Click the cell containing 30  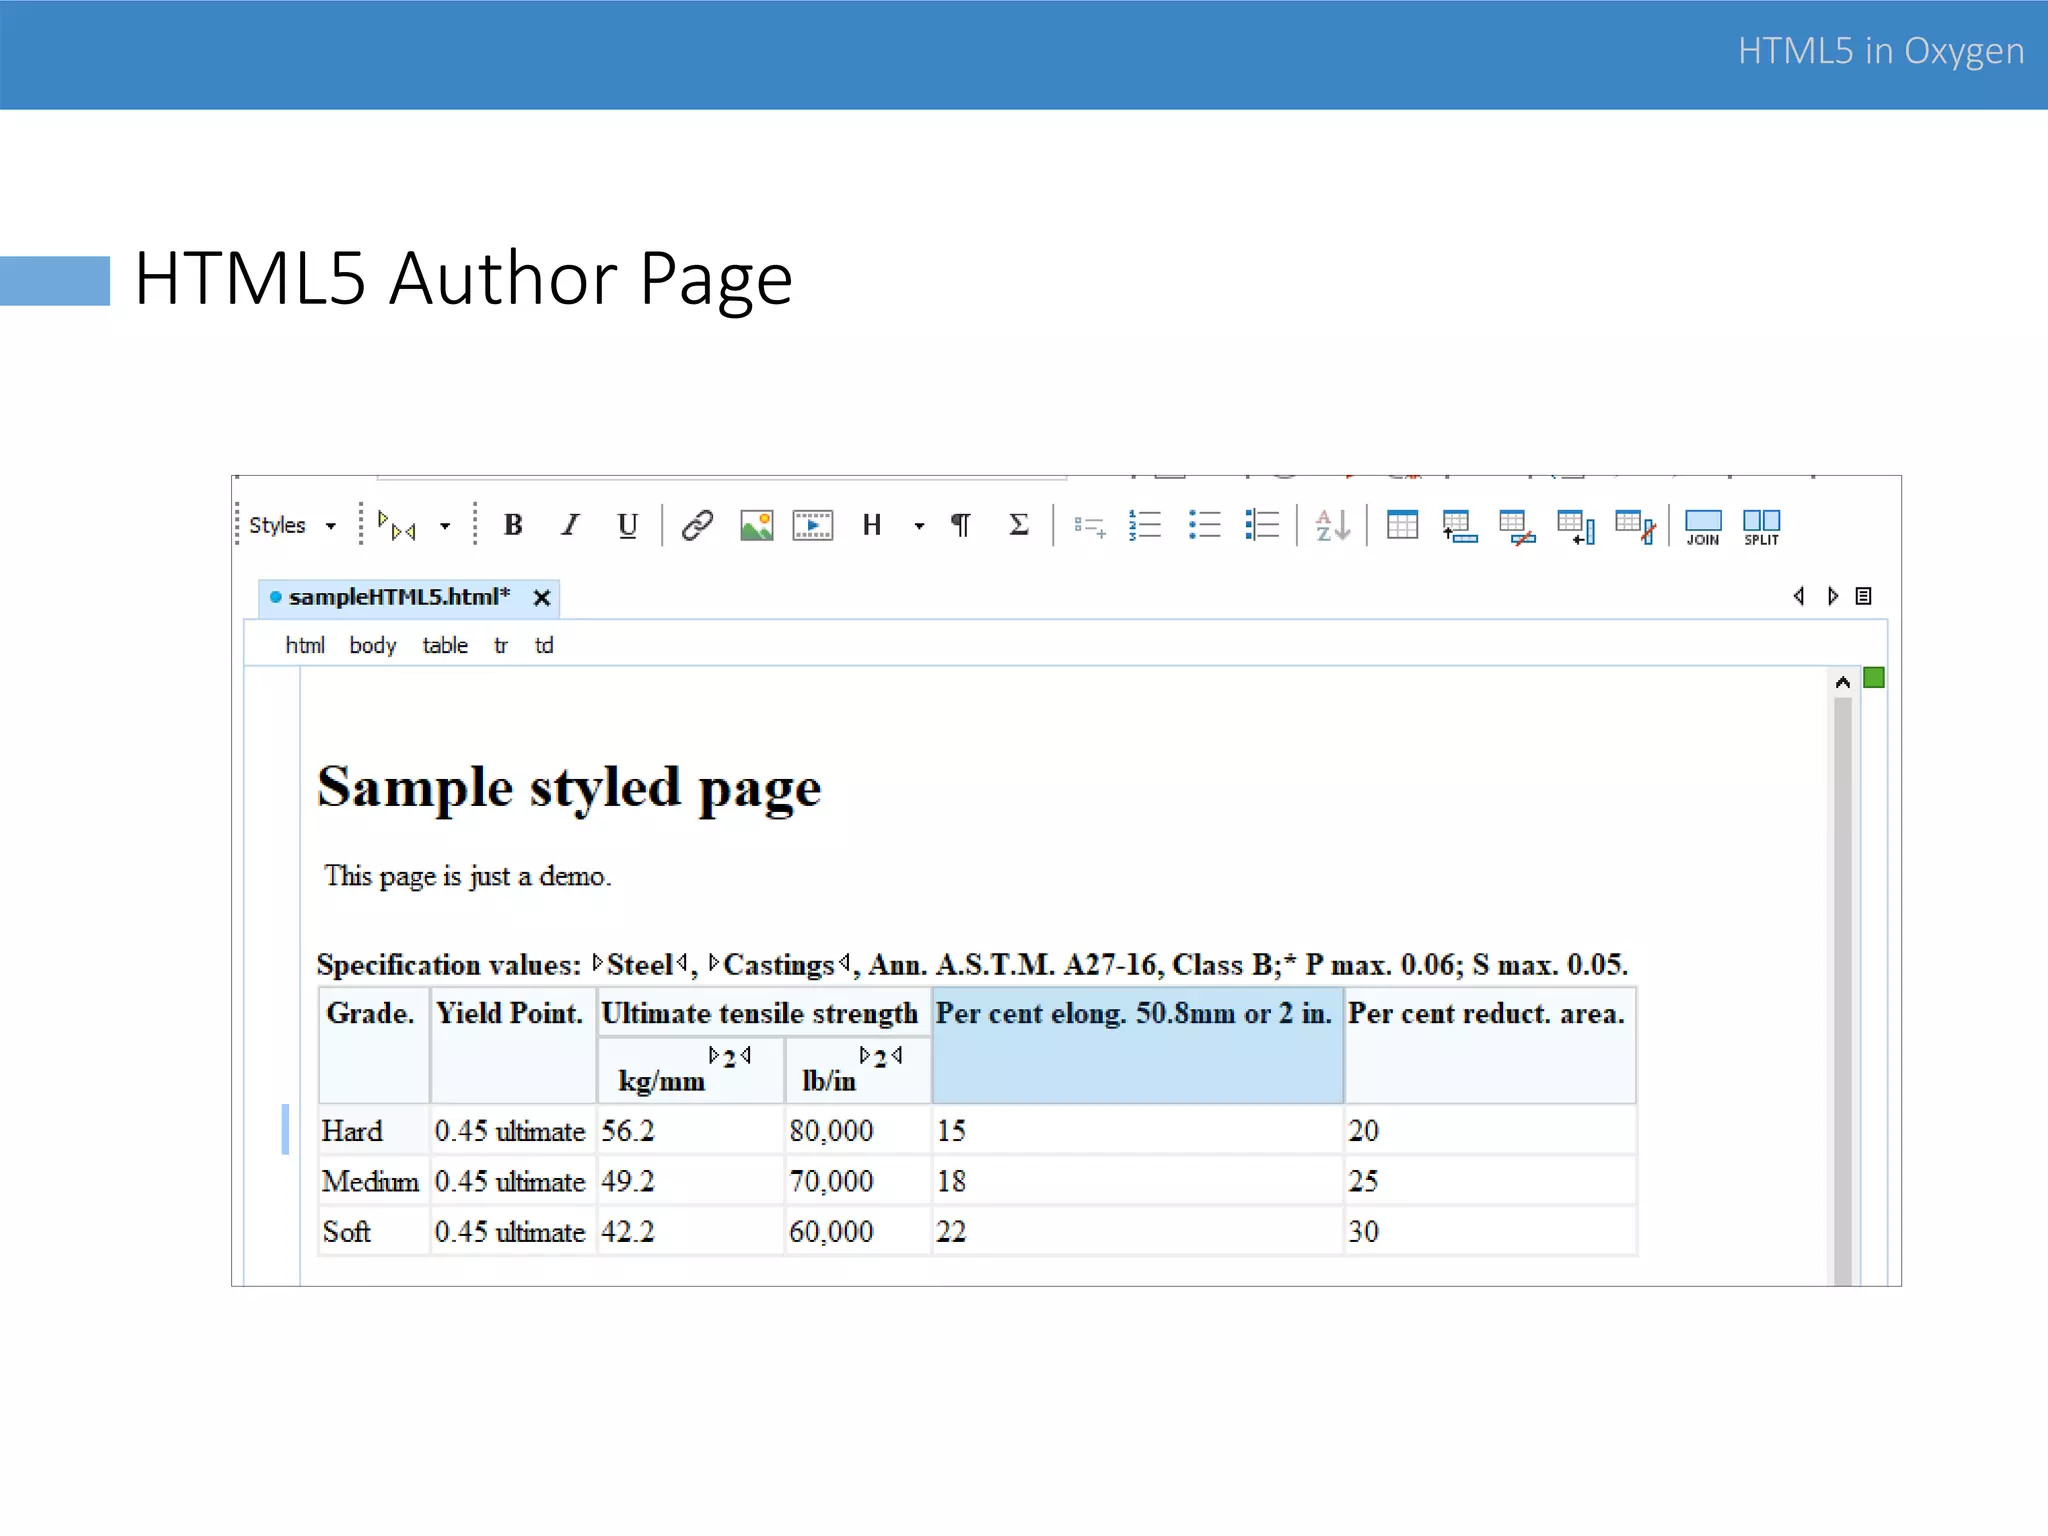tap(1490, 1232)
